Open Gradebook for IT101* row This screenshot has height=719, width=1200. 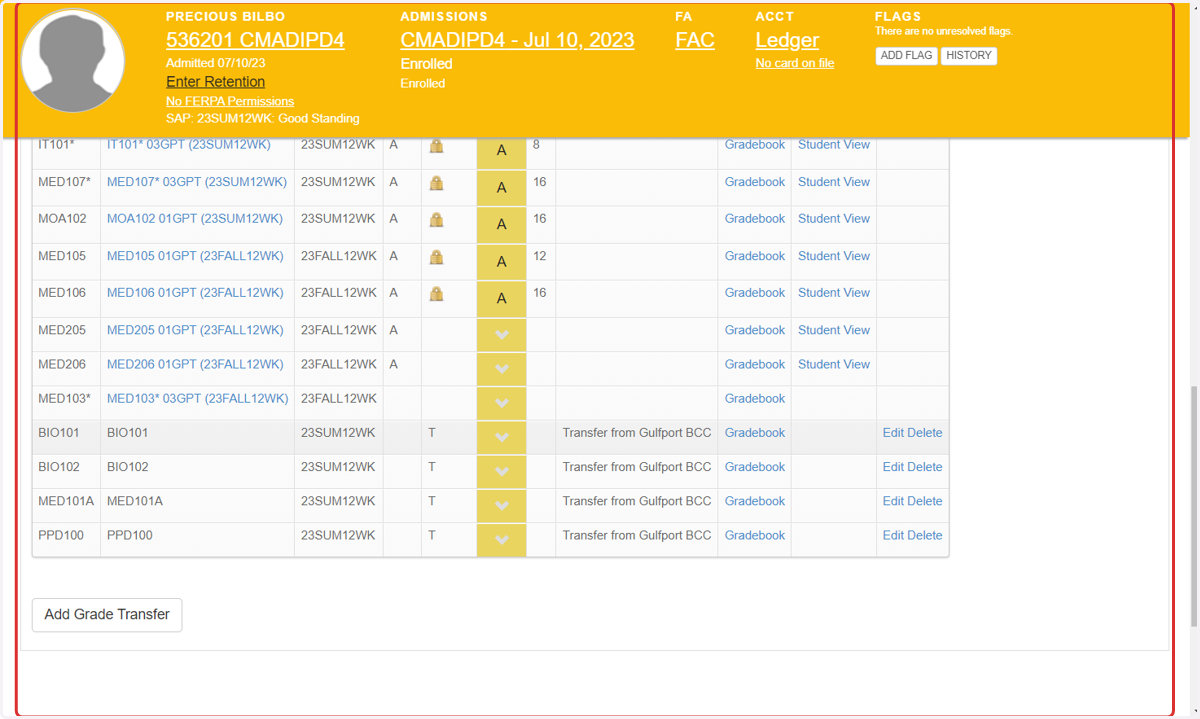755,145
